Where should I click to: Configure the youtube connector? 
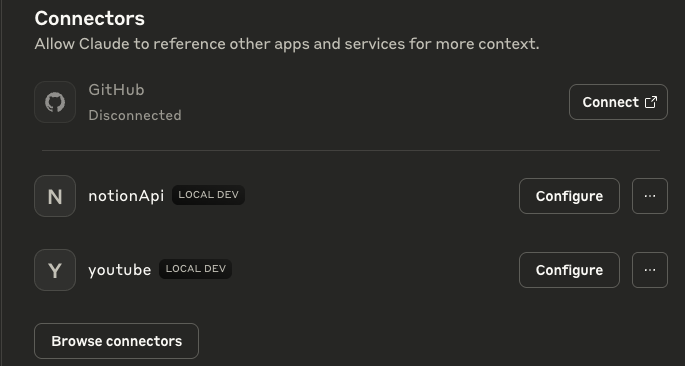coord(569,270)
